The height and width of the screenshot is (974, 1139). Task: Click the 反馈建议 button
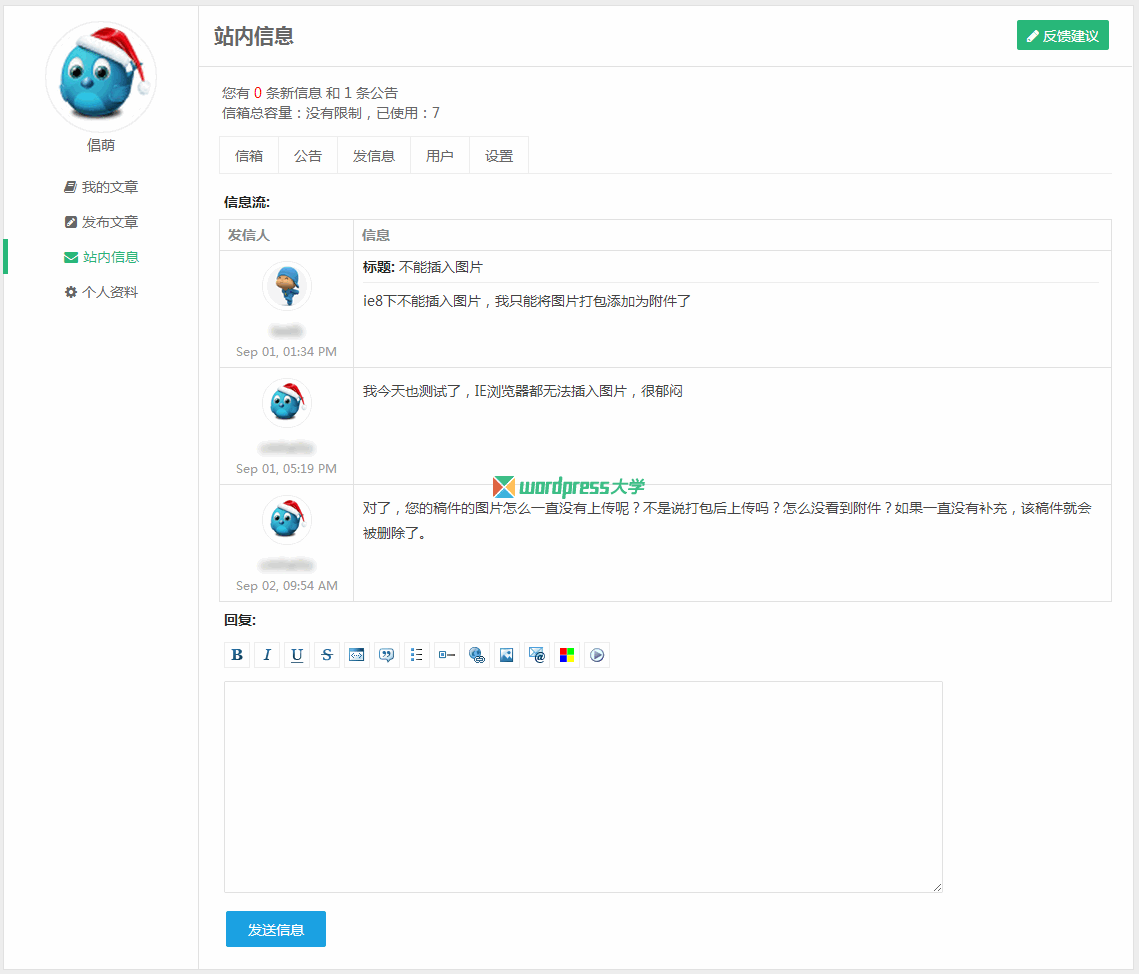tap(1062, 35)
